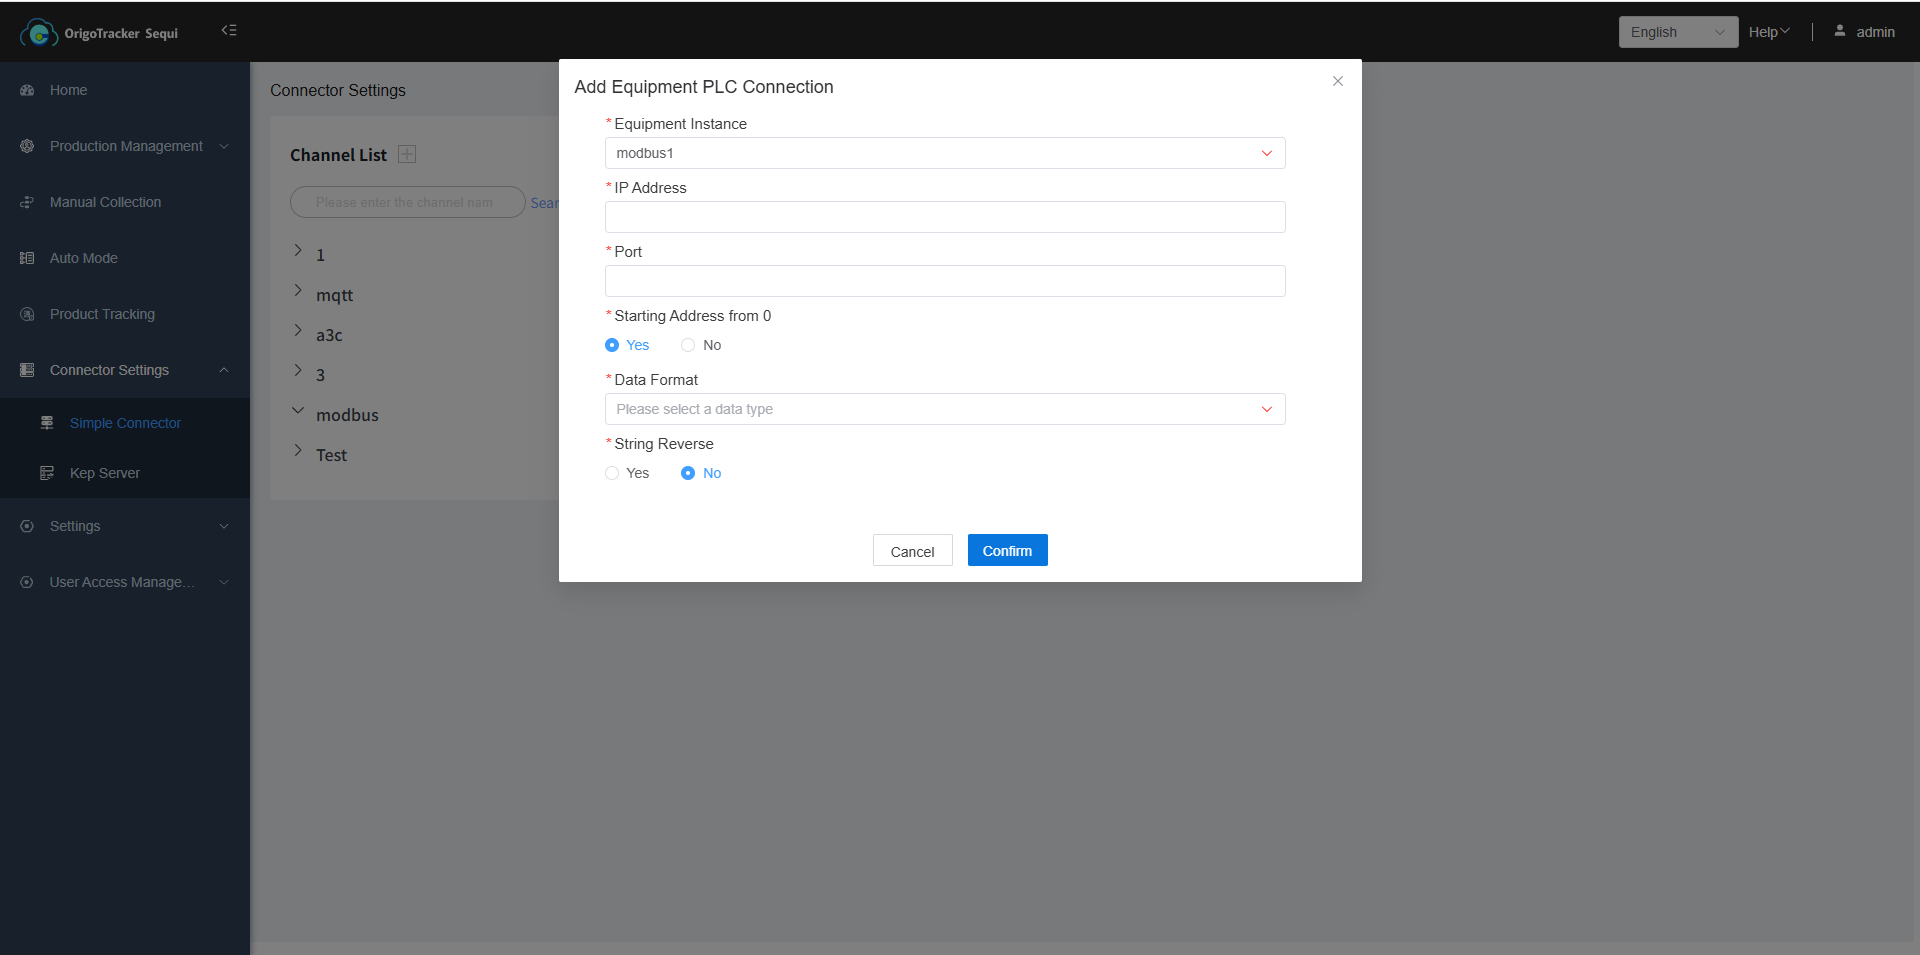
Task: Click the OrigoTracker logo icon
Action: 38,33
